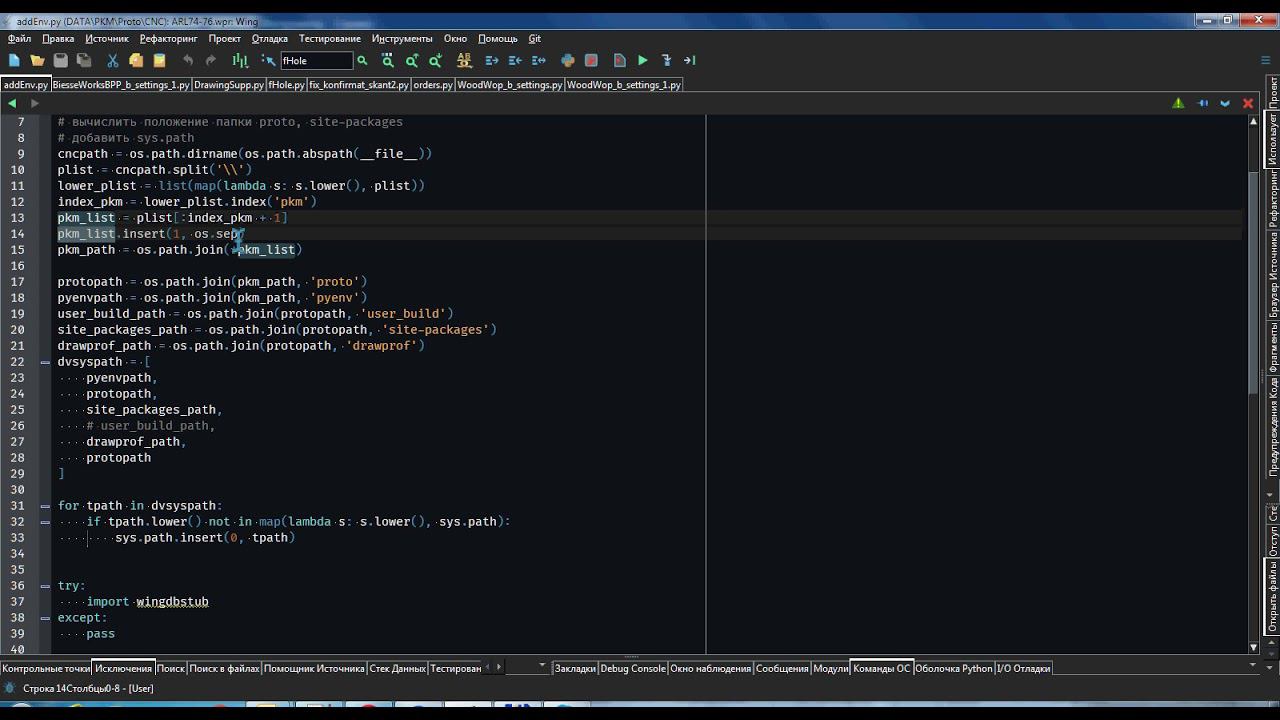
Task: Redo the last undone edit
Action: pos(211,60)
